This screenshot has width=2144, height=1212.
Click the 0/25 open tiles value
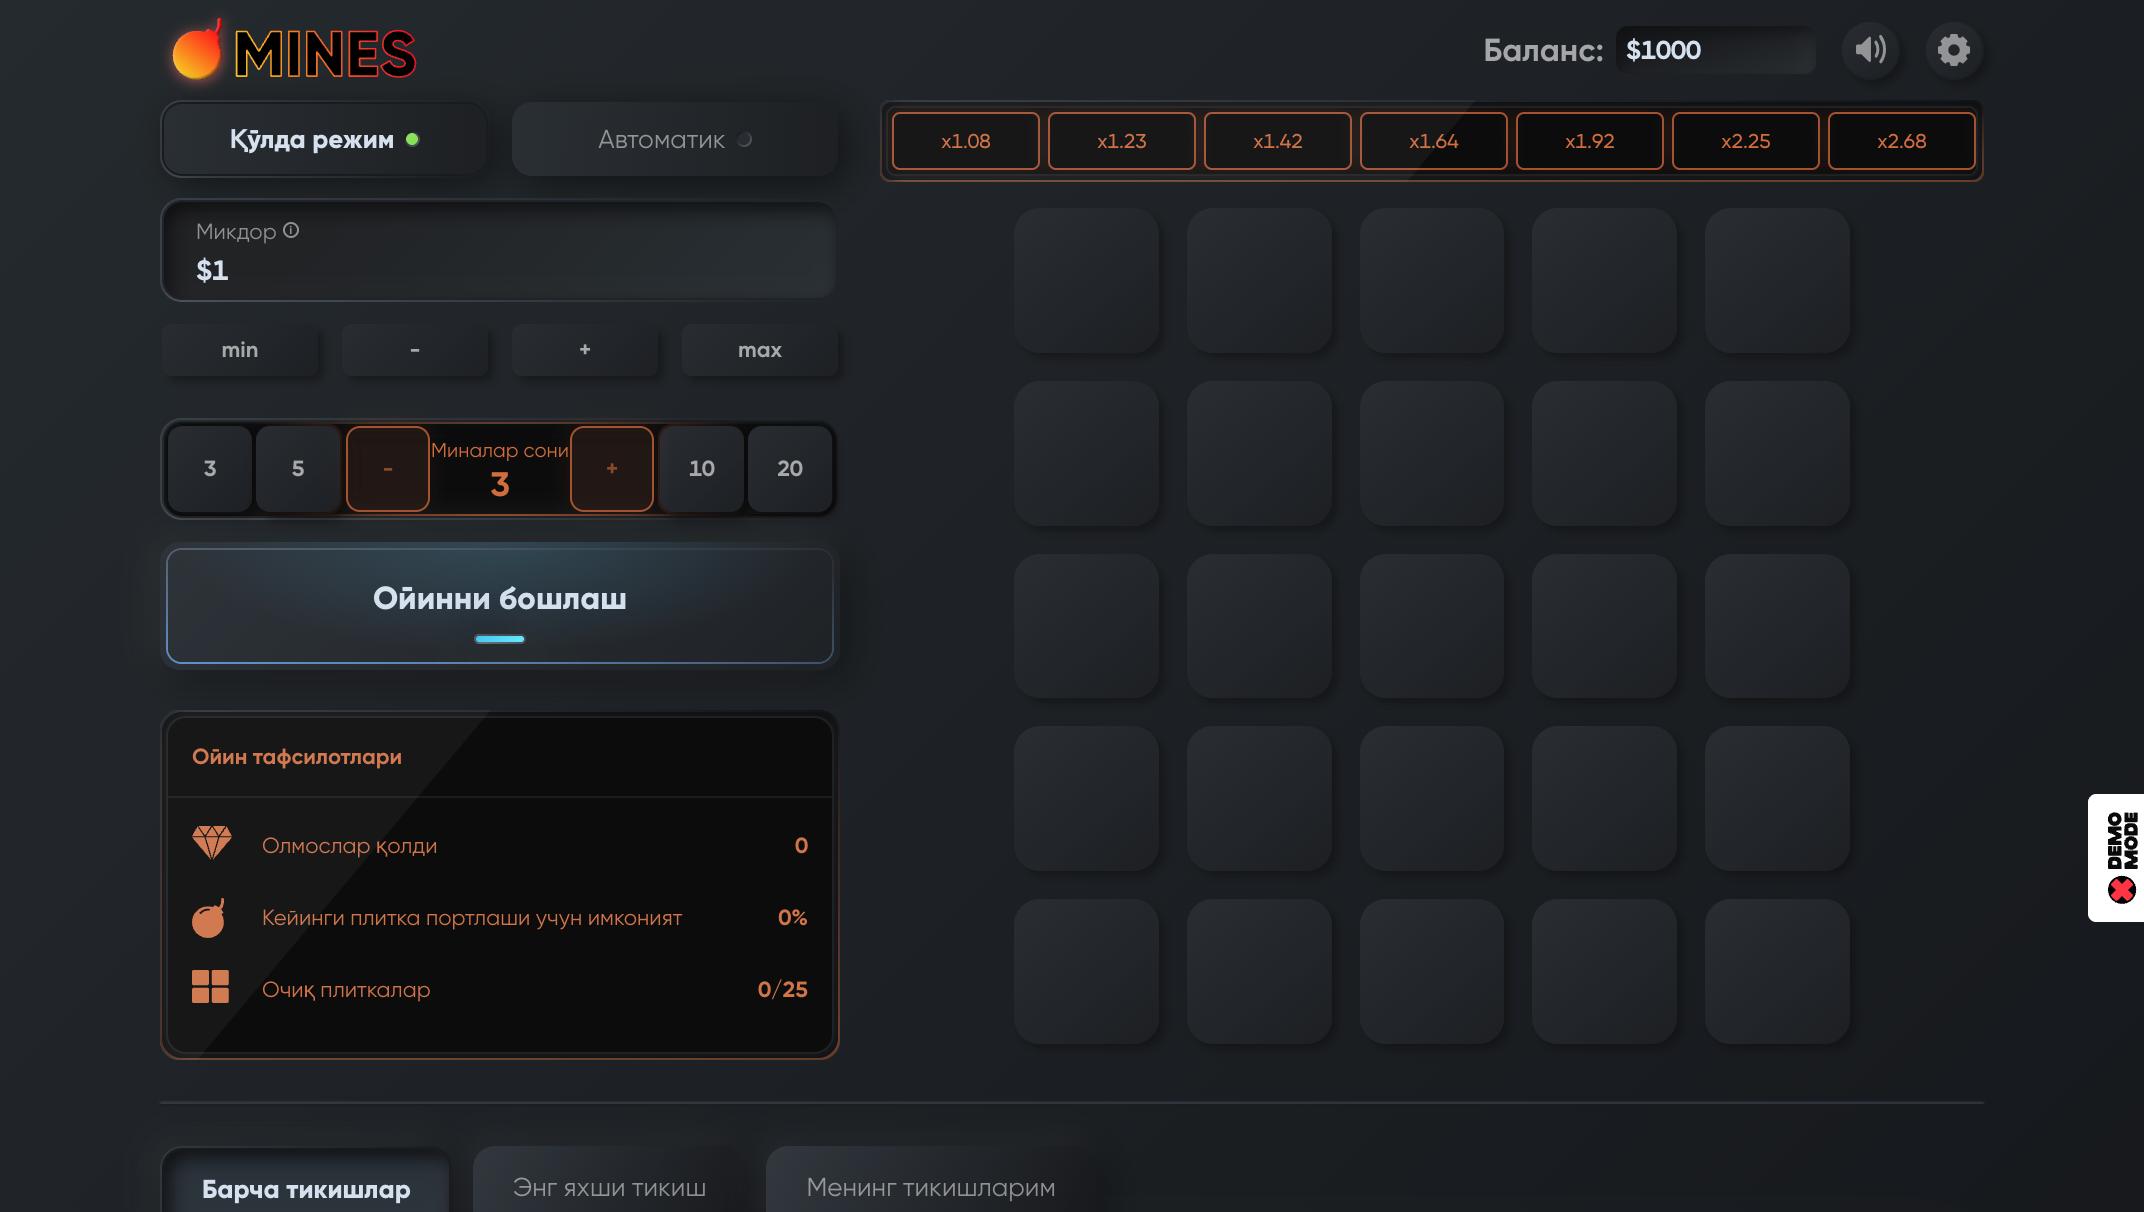pyautogui.click(x=783, y=989)
